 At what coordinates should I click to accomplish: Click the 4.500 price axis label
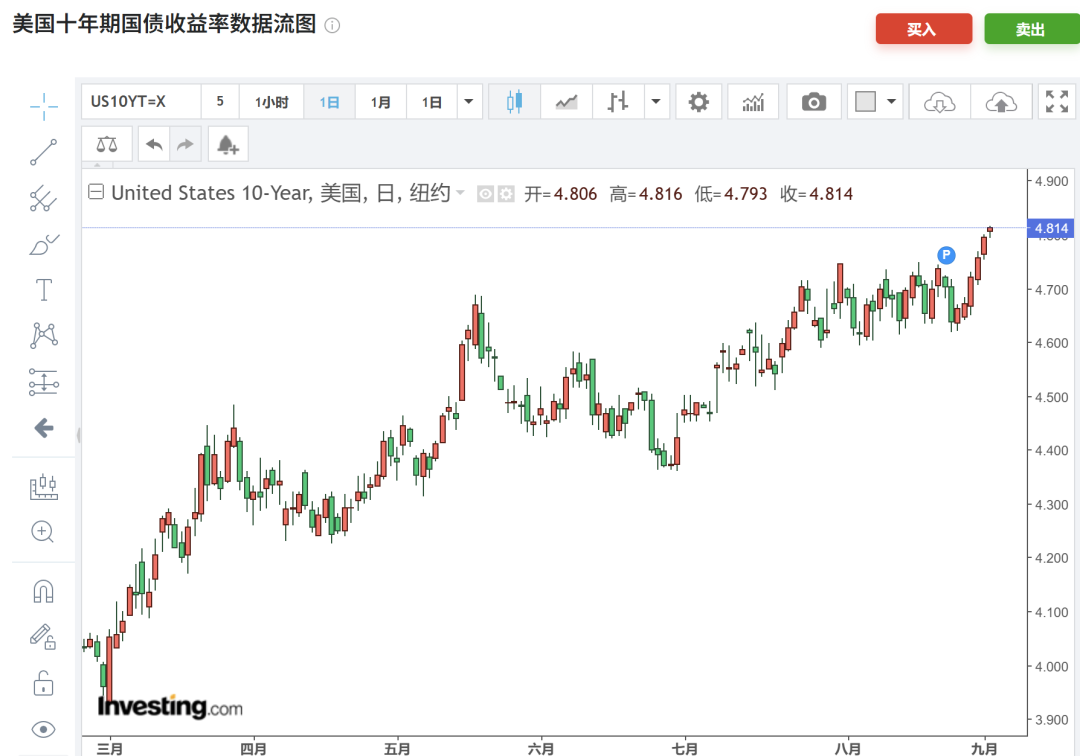1052,397
